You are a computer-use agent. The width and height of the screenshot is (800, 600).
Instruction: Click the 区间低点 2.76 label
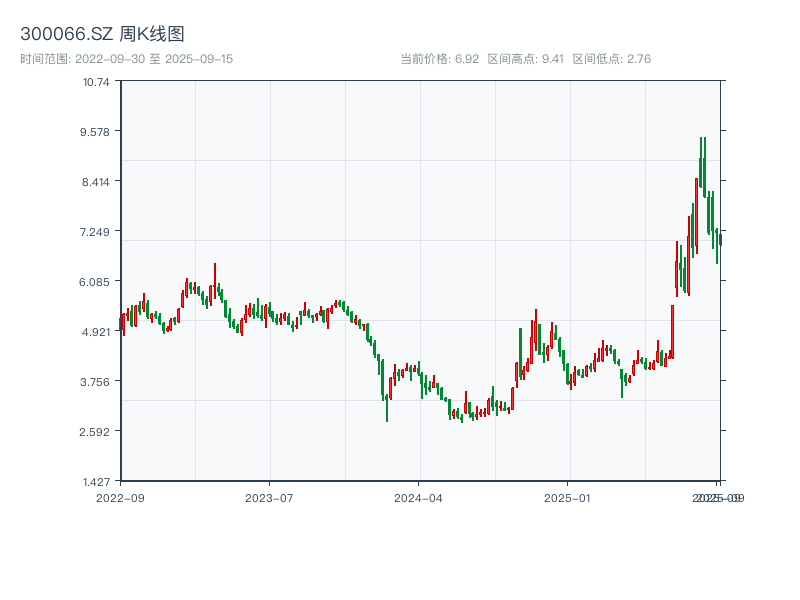point(611,59)
